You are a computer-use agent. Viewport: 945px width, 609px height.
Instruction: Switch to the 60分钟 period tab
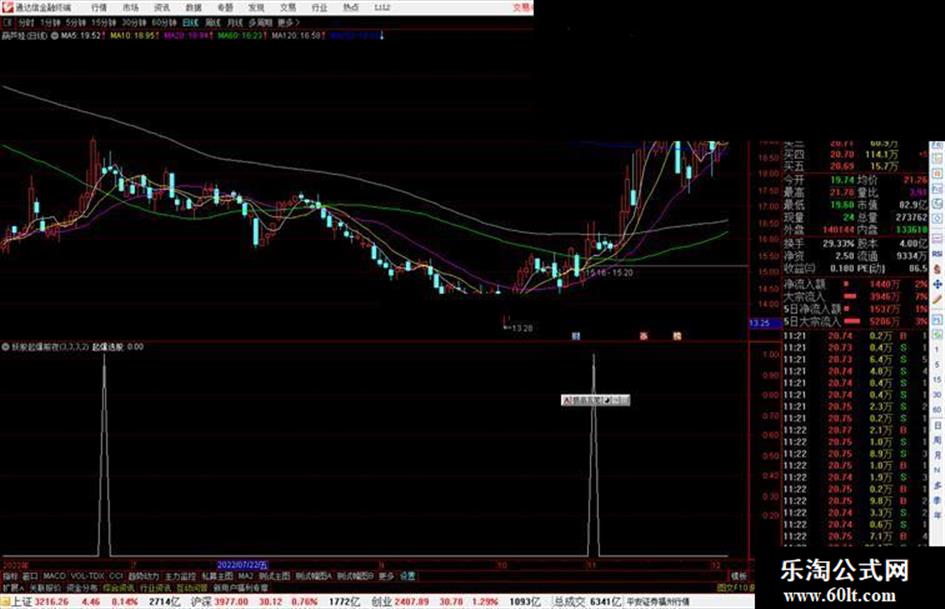click(x=164, y=23)
